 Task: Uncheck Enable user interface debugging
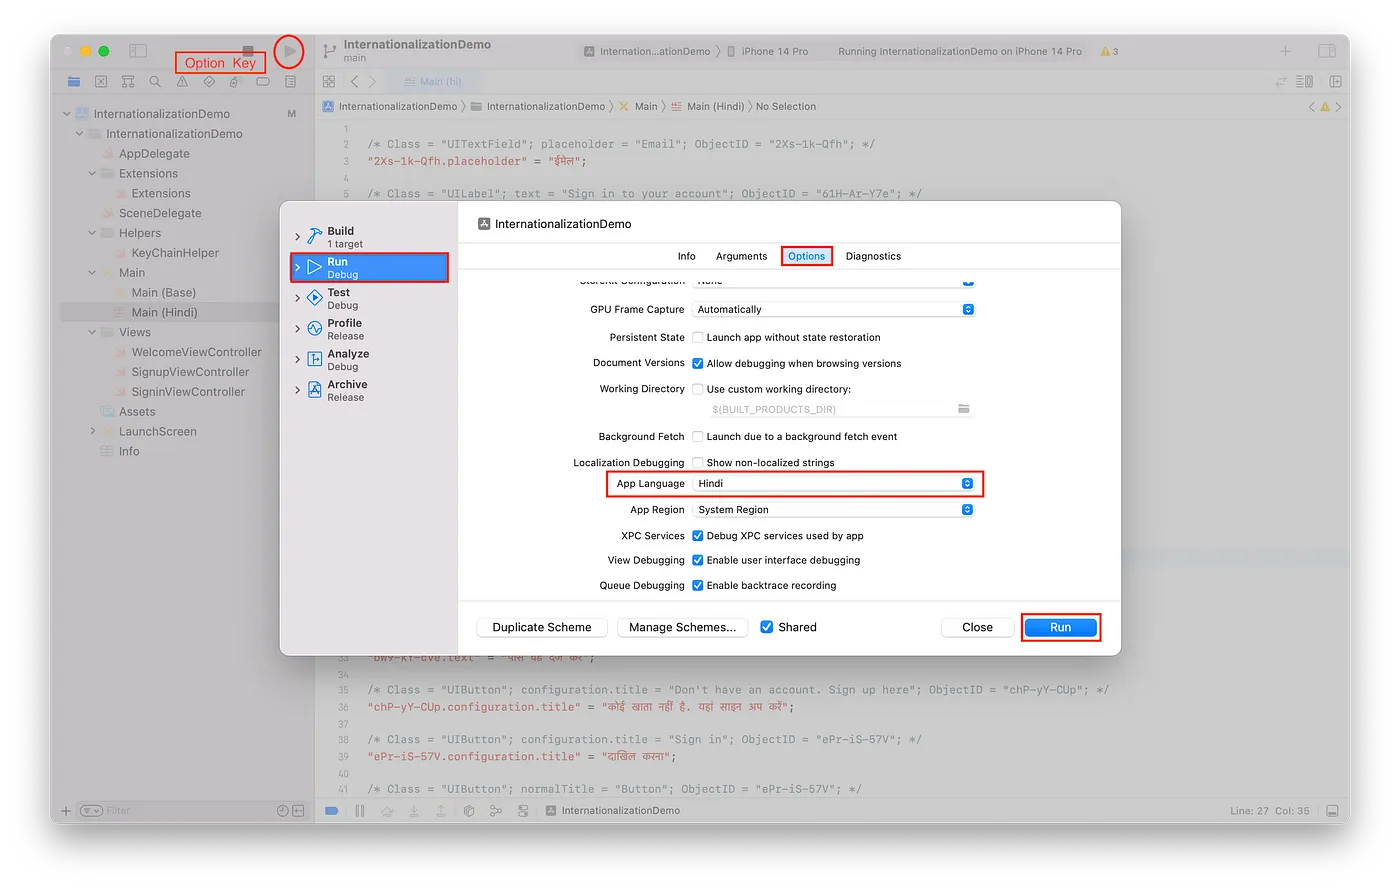[x=698, y=561]
